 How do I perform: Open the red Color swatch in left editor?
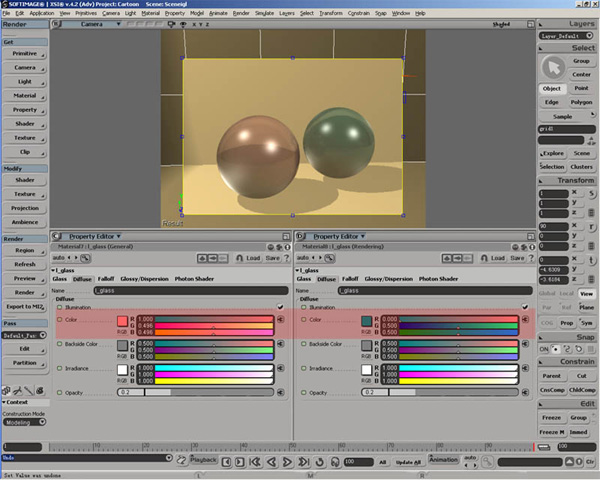coord(122,321)
